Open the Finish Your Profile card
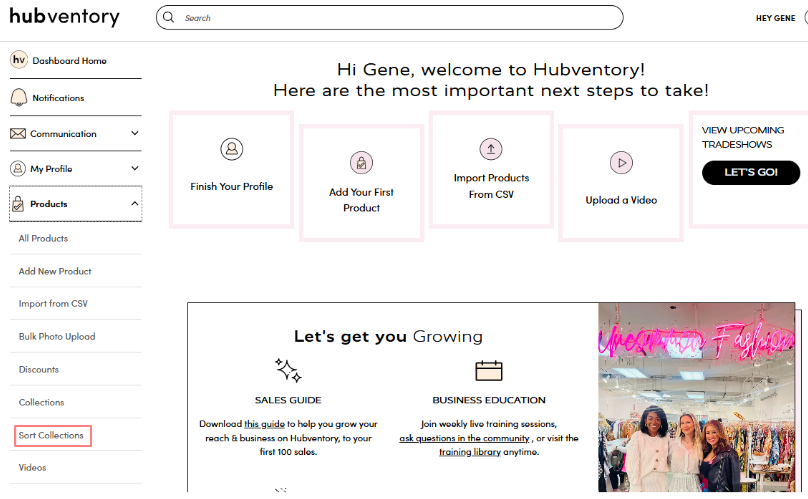The width and height of the screenshot is (808, 499). point(231,169)
